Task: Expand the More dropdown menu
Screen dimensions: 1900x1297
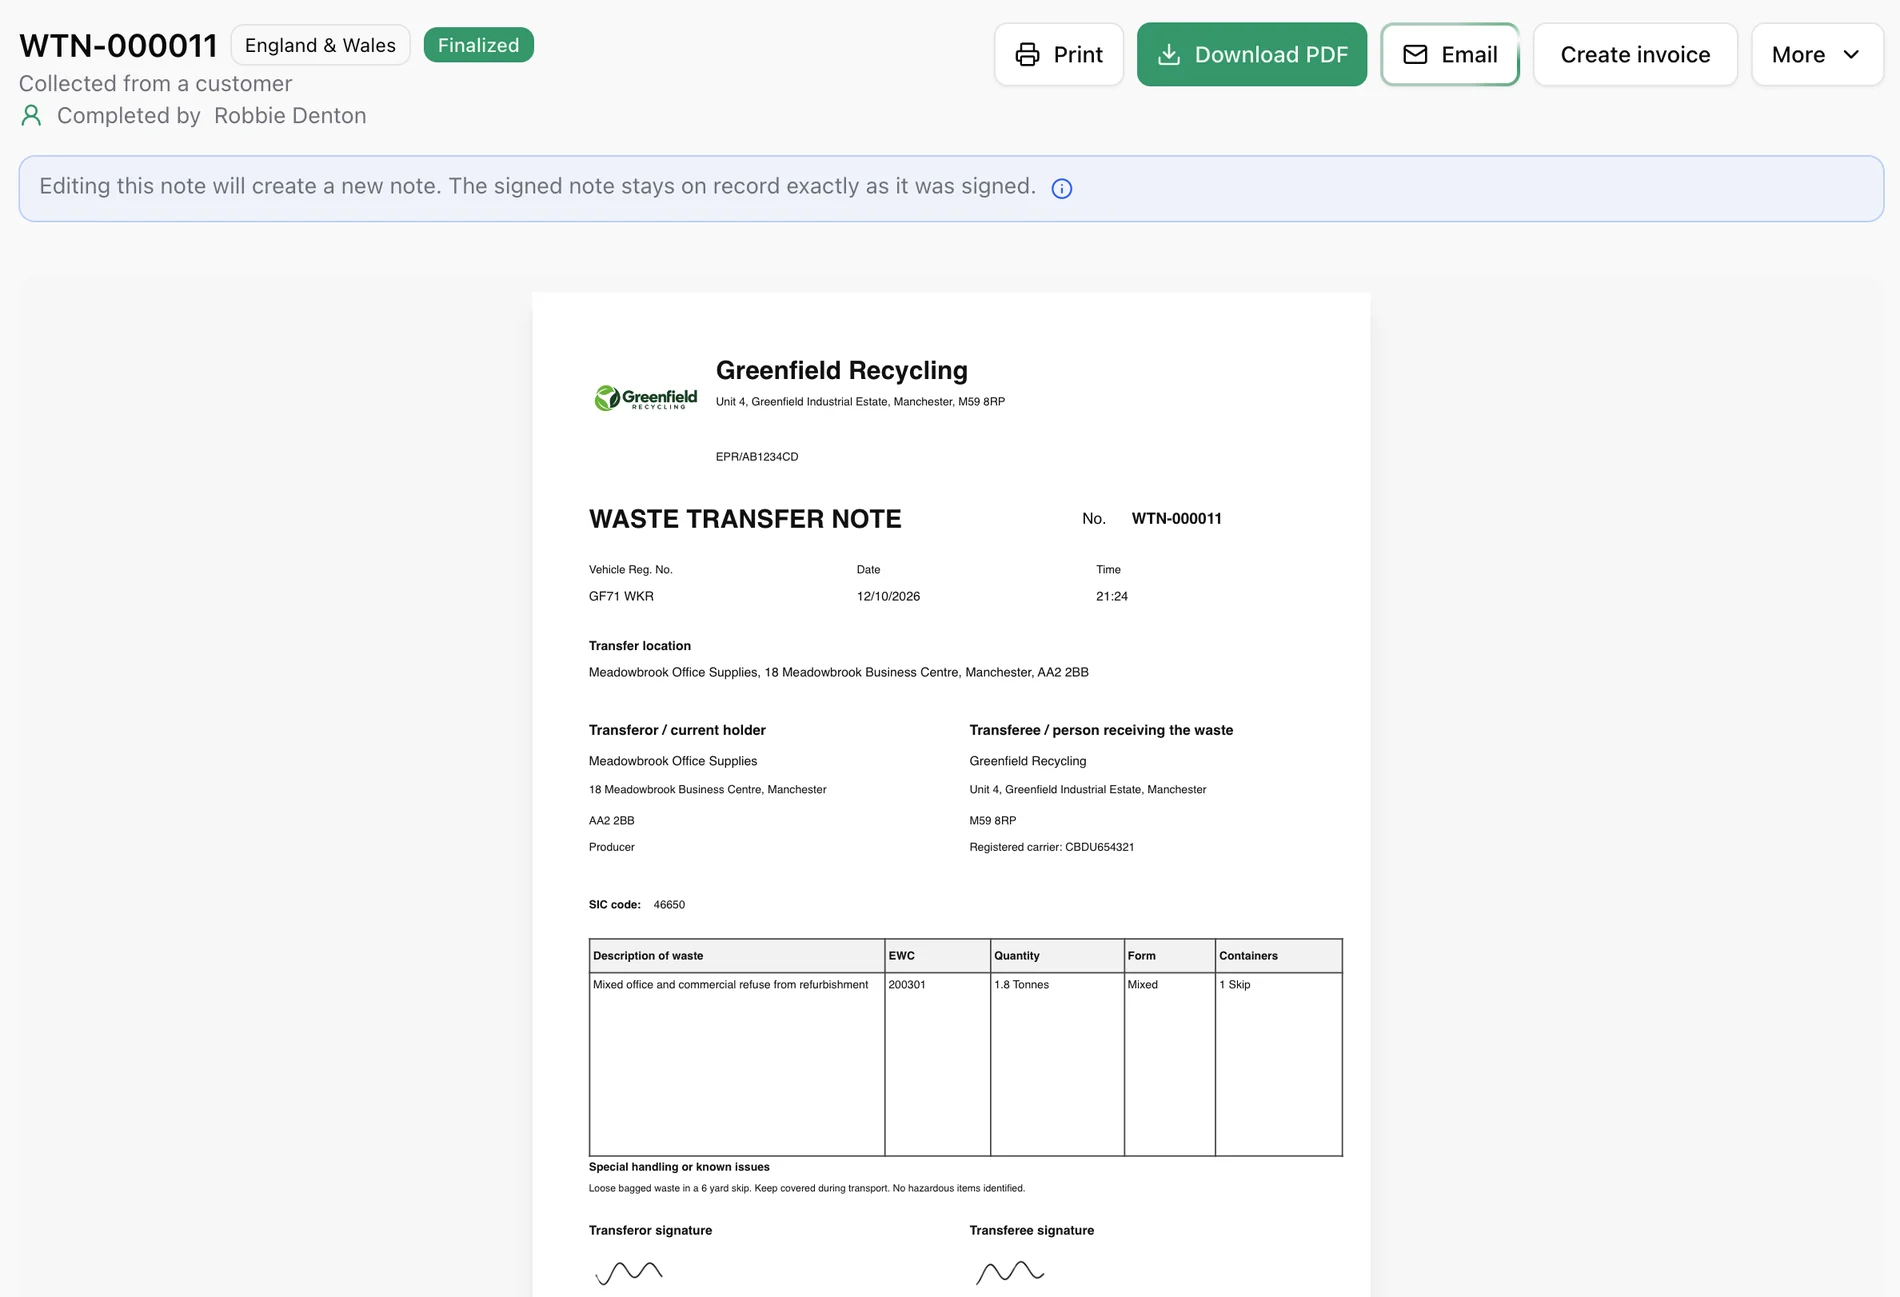Action: pos(1817,55)
